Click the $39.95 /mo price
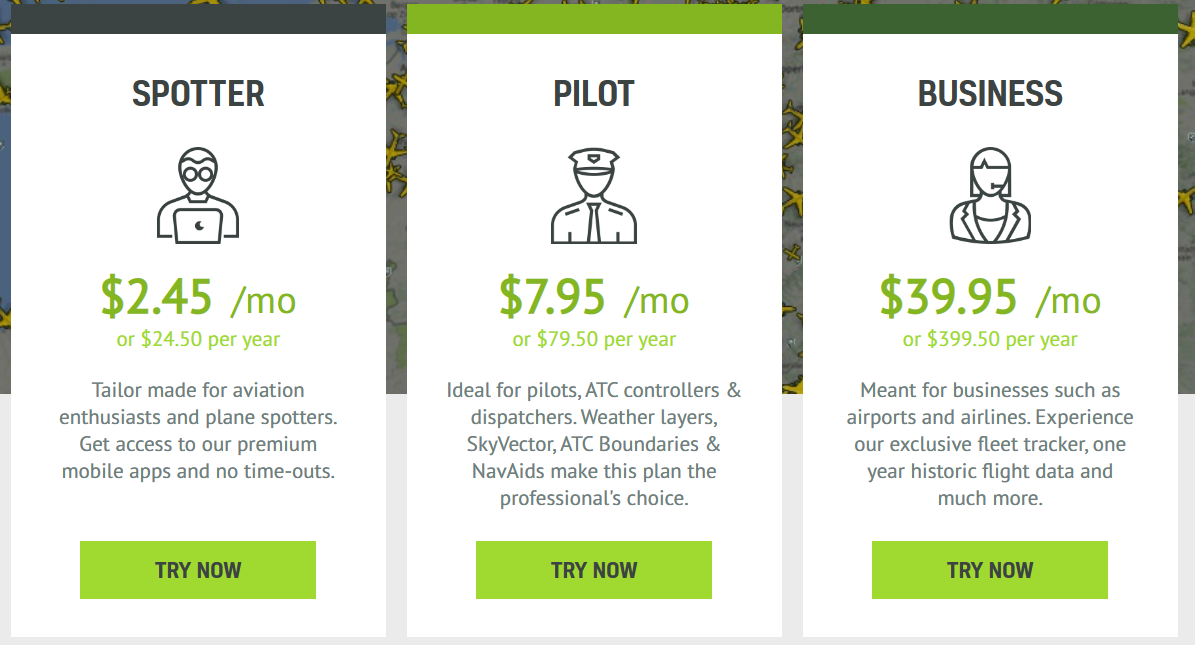 990,297
